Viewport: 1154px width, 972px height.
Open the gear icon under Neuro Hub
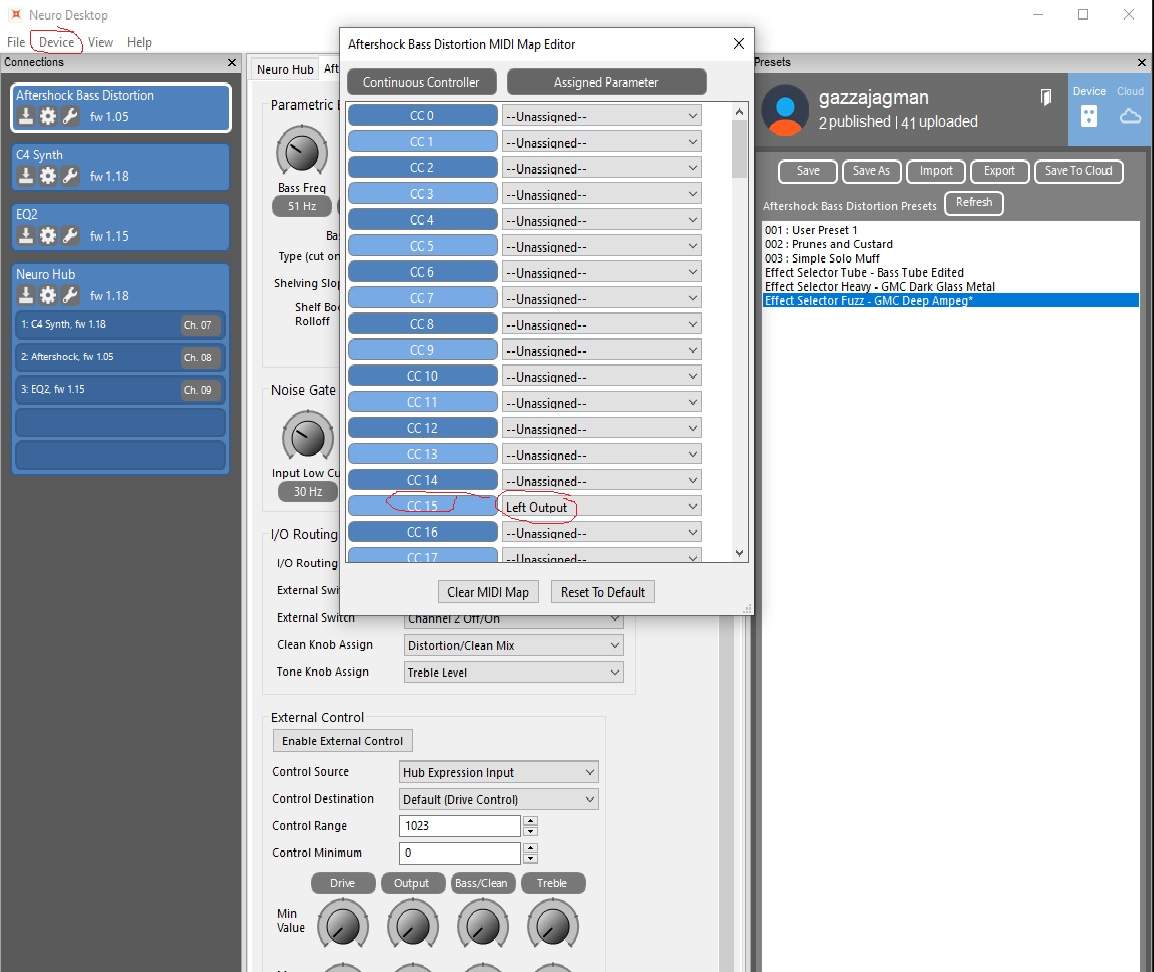[x=48, y=294]
